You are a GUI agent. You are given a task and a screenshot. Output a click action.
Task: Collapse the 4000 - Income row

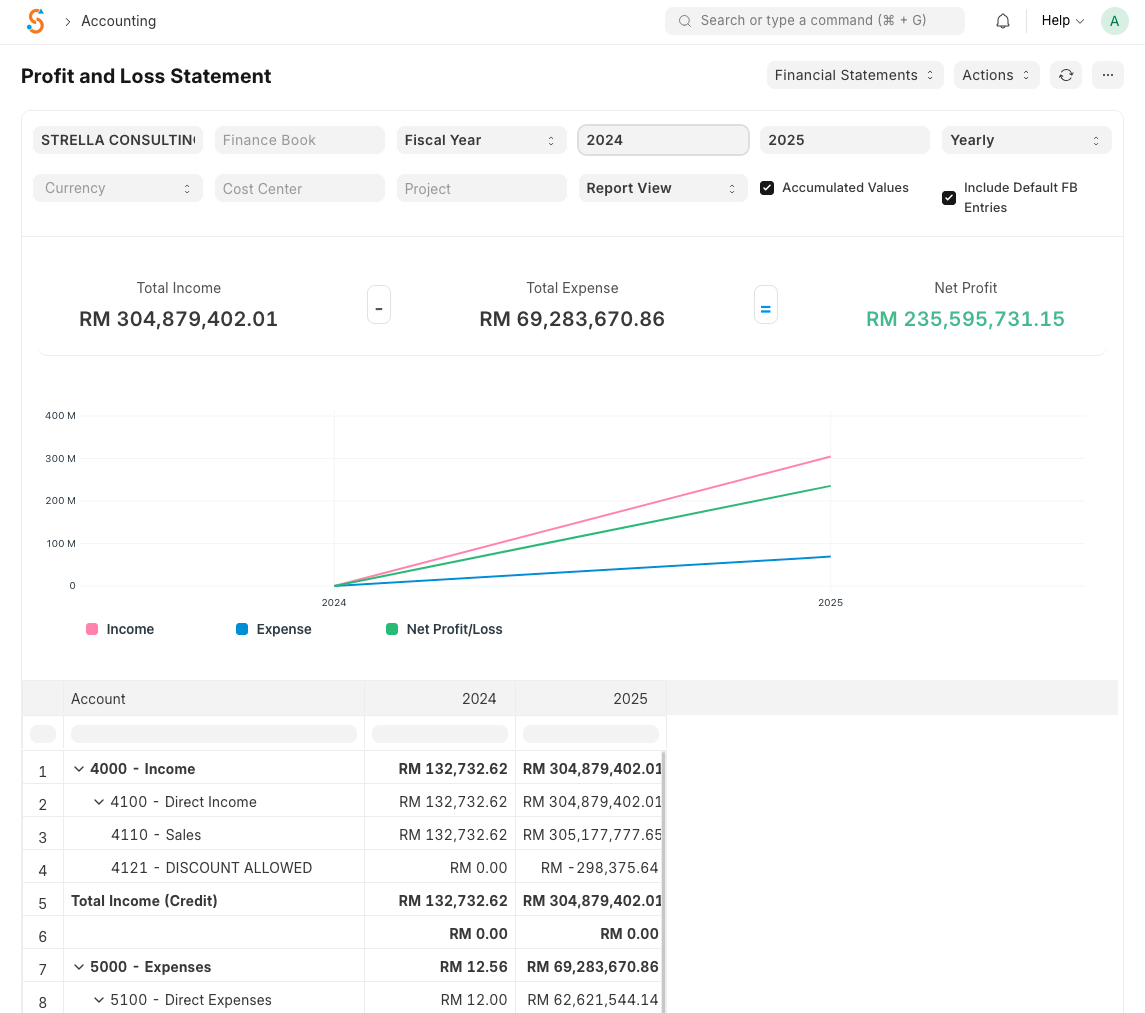tap(79, 769)
